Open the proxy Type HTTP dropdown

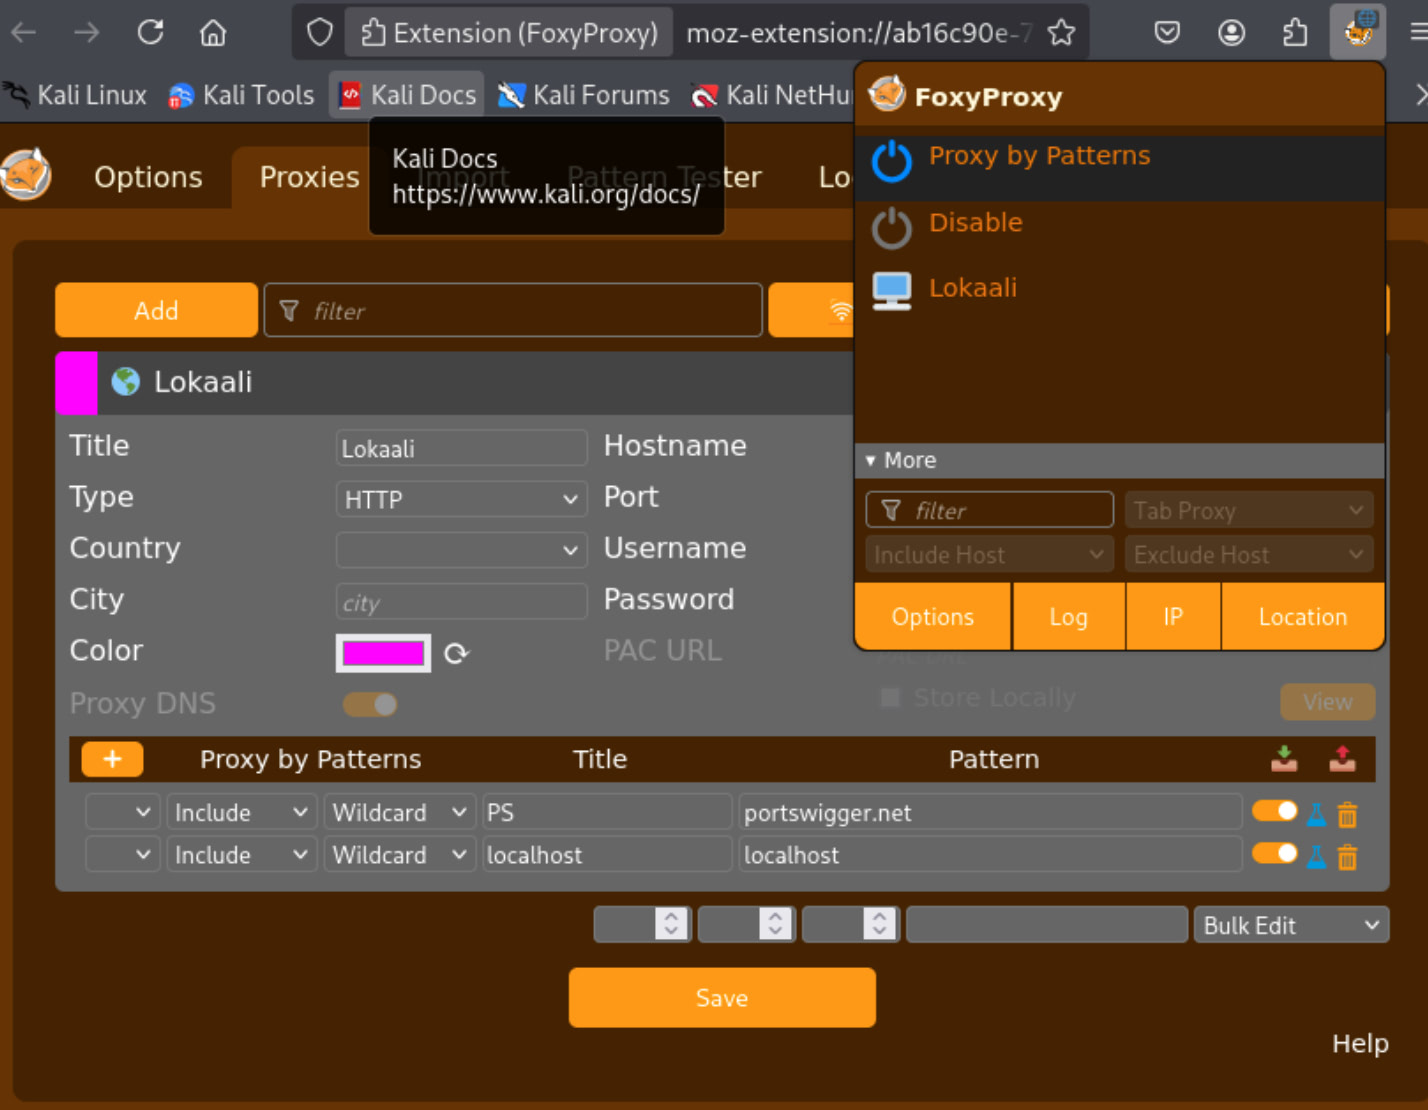pos(461,499)
